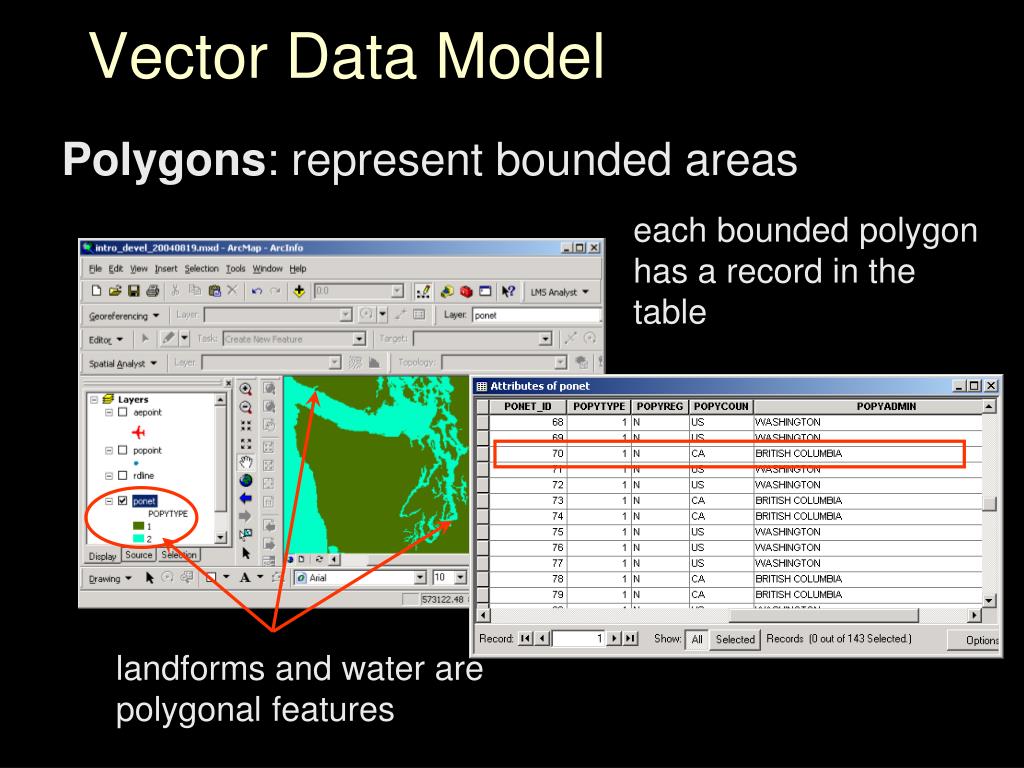
Task: Collapse the ponet layer legend
Action: click(x=109, y=501)
